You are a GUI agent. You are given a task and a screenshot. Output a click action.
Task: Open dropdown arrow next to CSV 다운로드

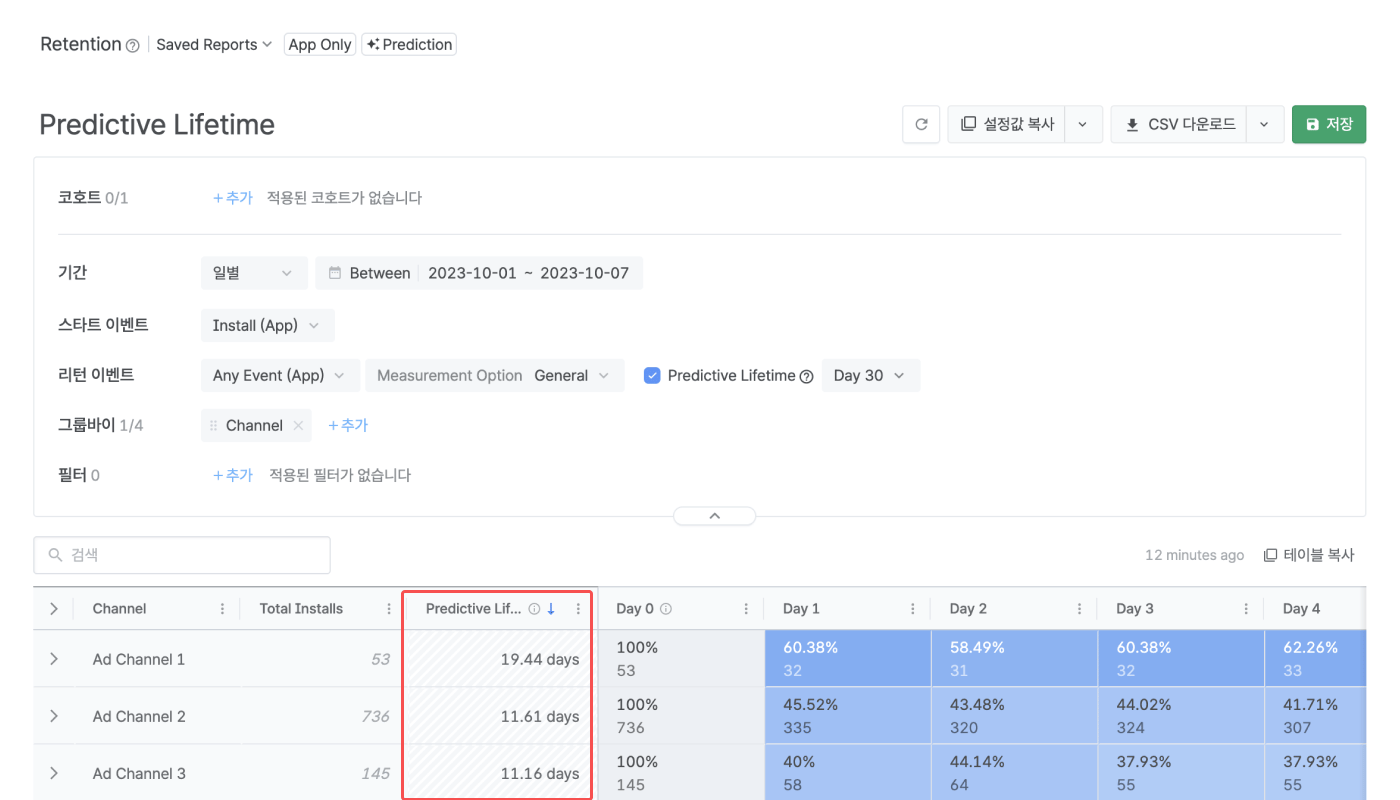(1265, 125)
